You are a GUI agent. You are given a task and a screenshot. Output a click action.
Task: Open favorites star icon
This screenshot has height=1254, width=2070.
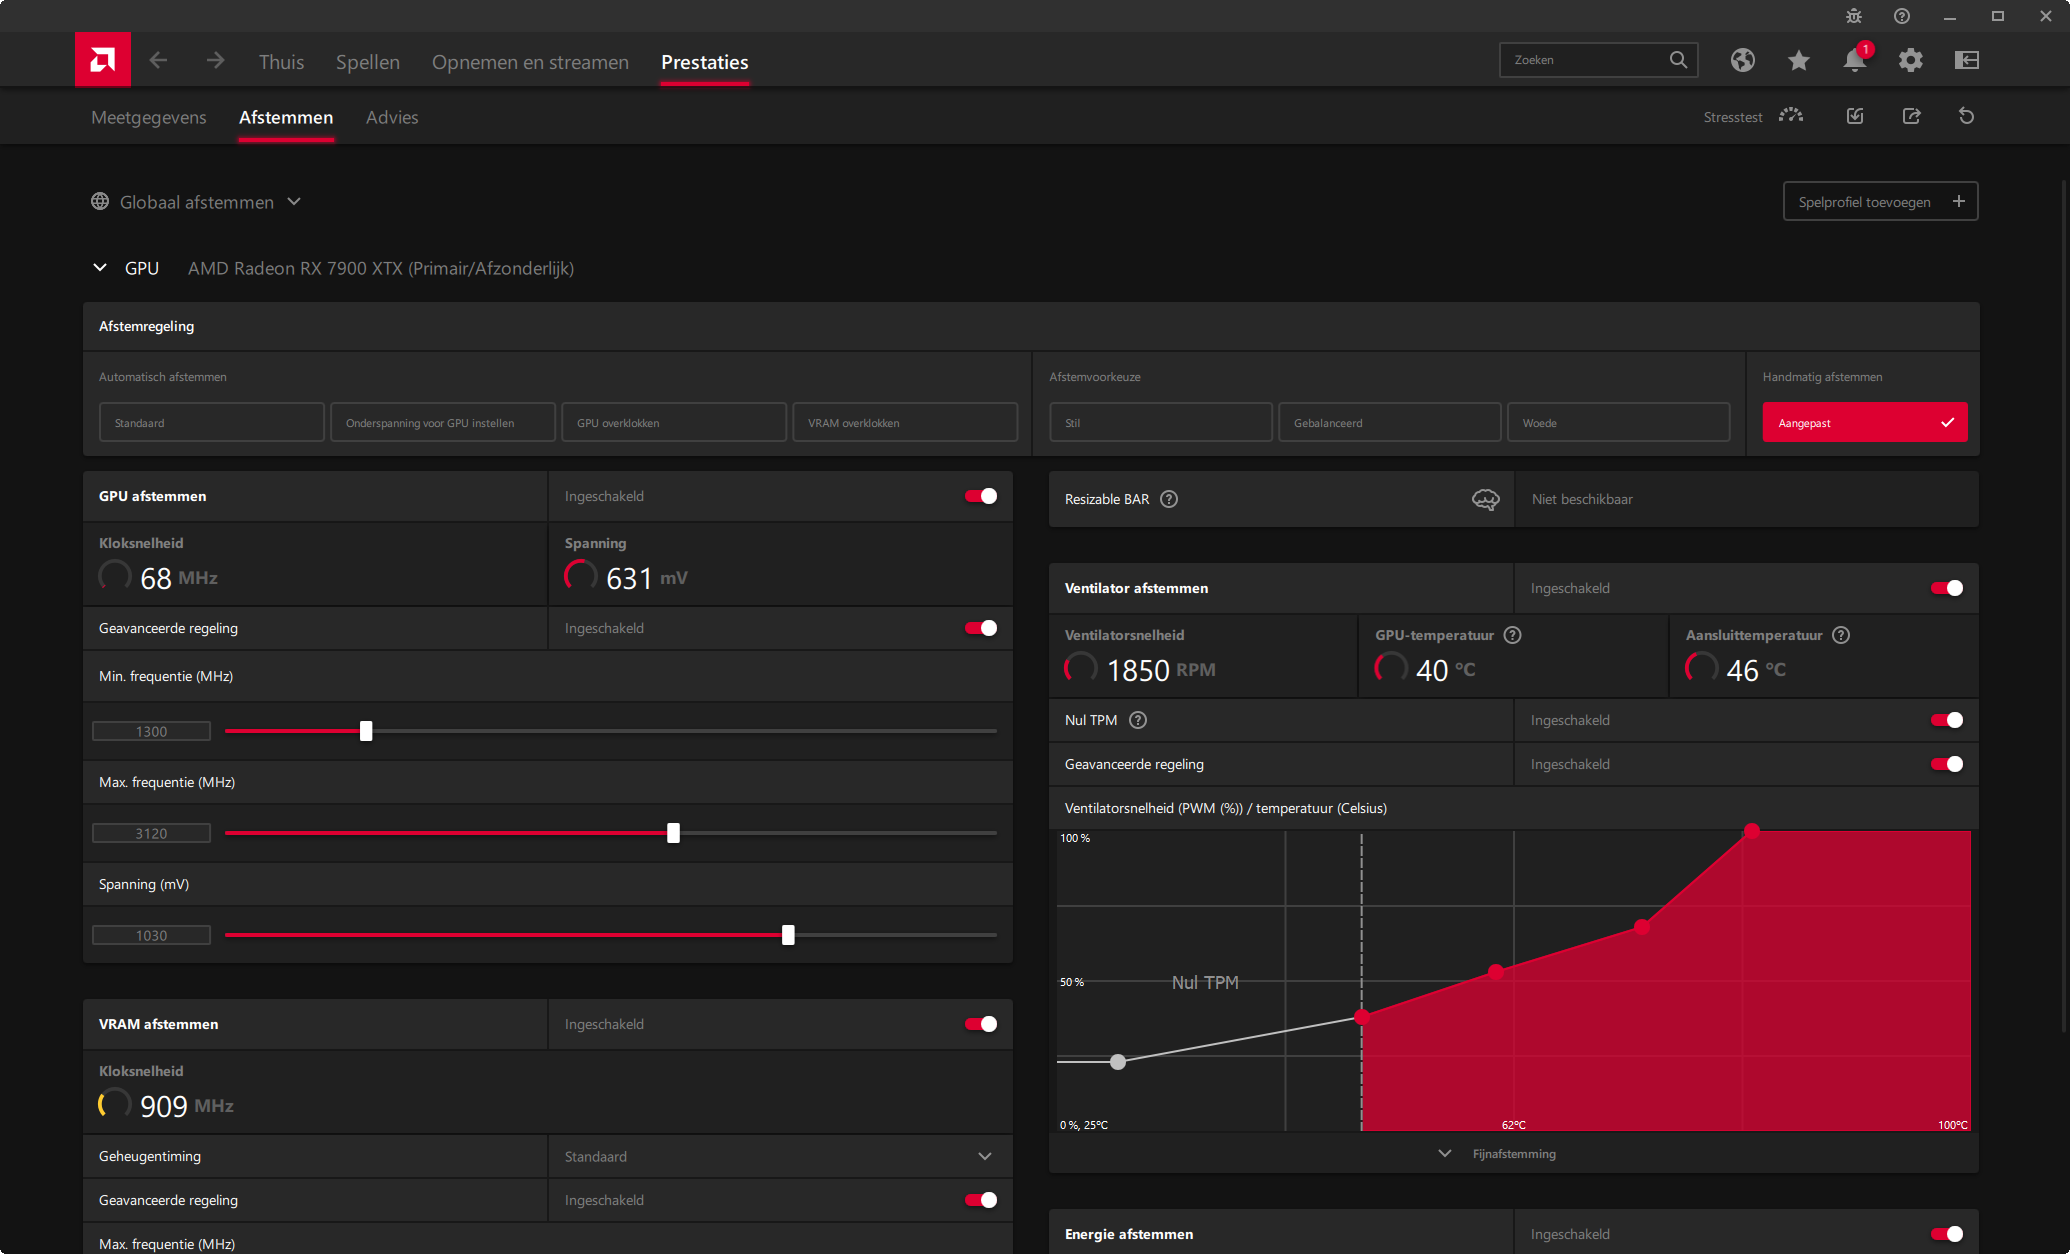tap(1799, 60)
